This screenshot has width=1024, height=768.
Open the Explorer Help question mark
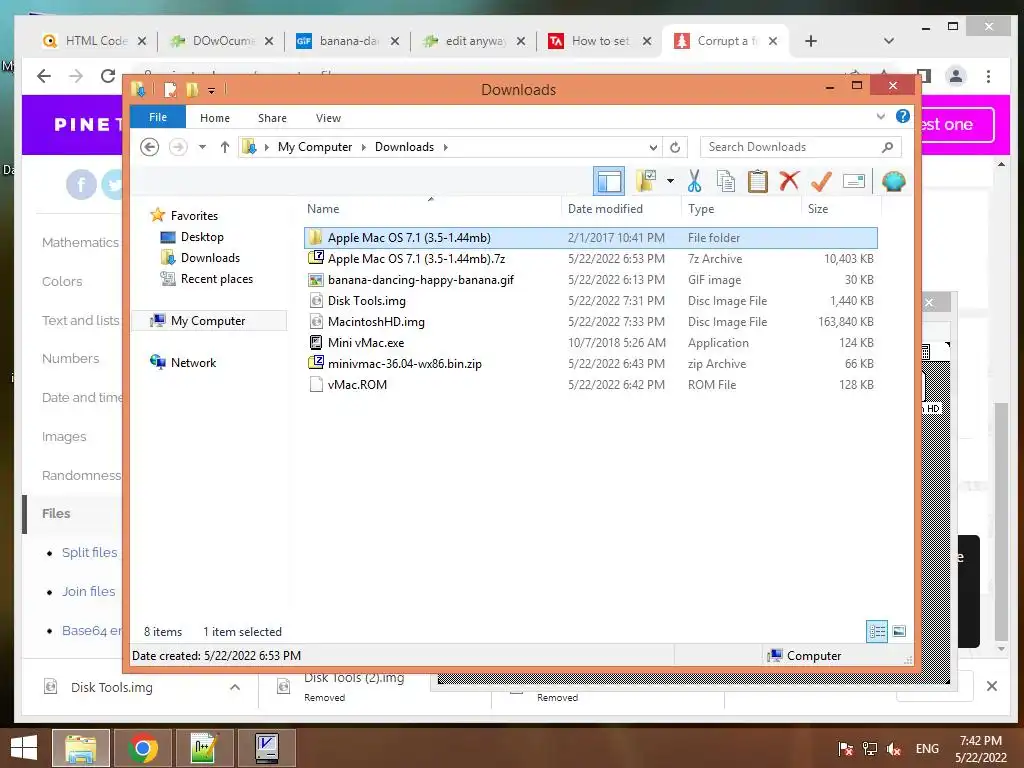[x=903, y=116]
